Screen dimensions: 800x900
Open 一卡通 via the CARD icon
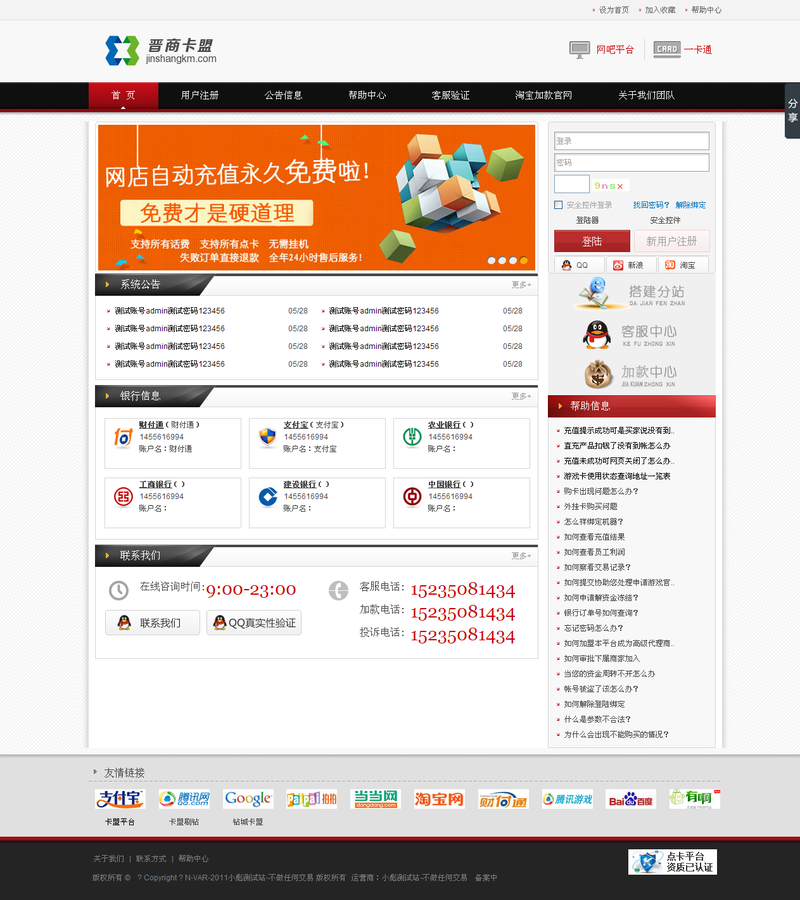[666, 47]
